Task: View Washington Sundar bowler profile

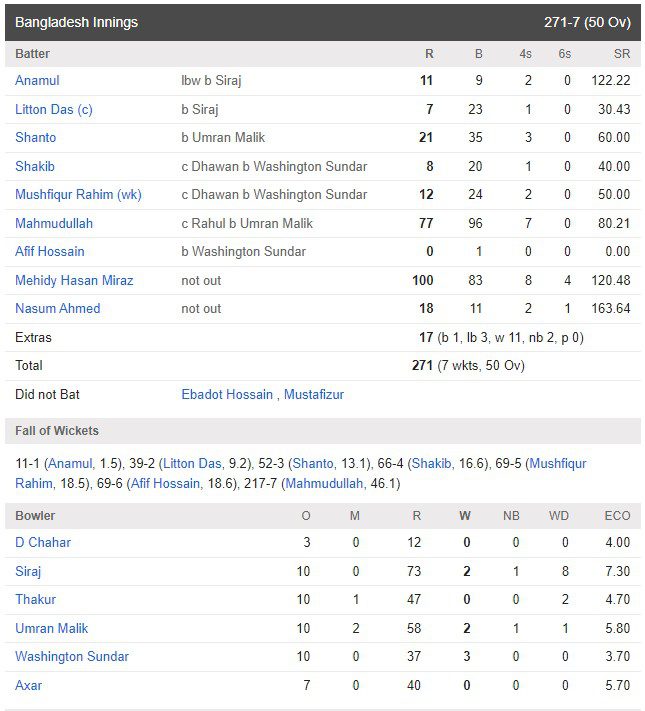Action: [x=72, y=657]
